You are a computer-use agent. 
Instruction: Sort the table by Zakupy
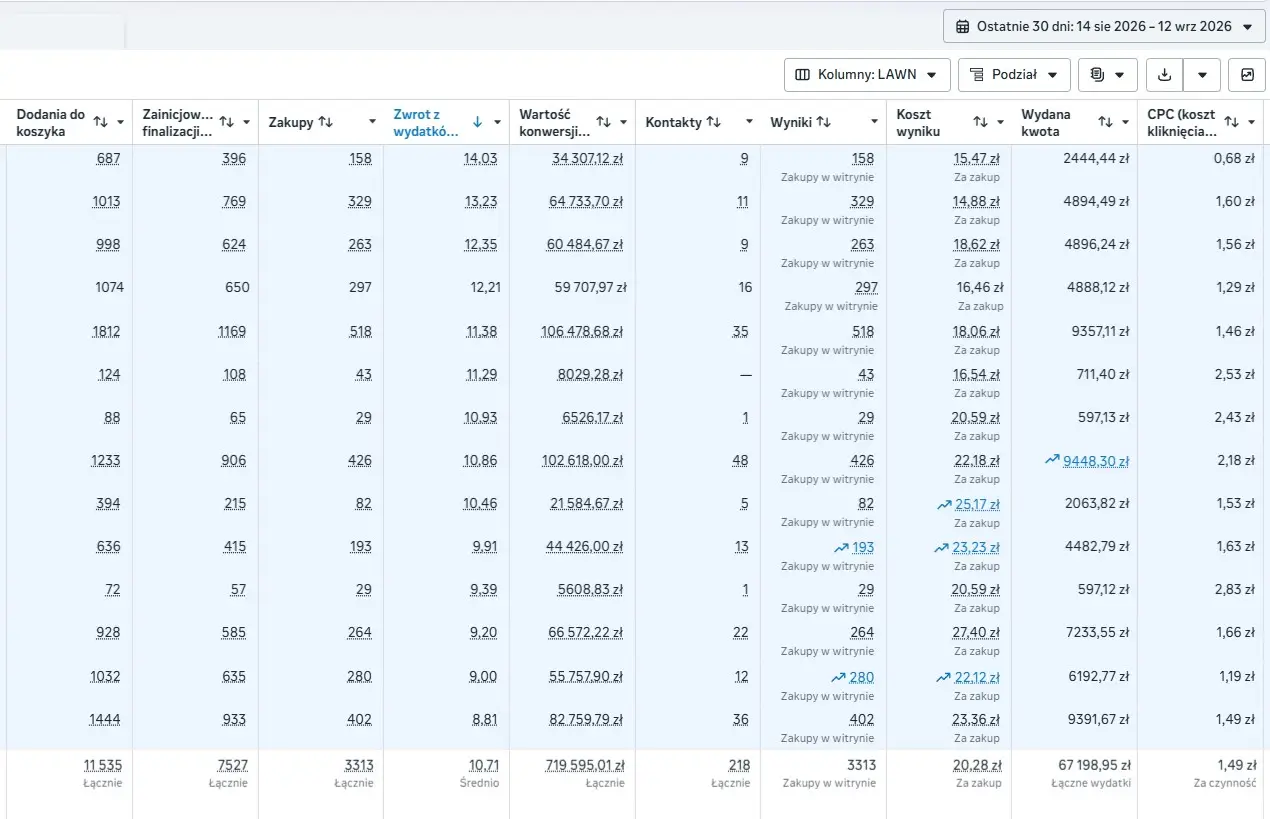point(326,122)
